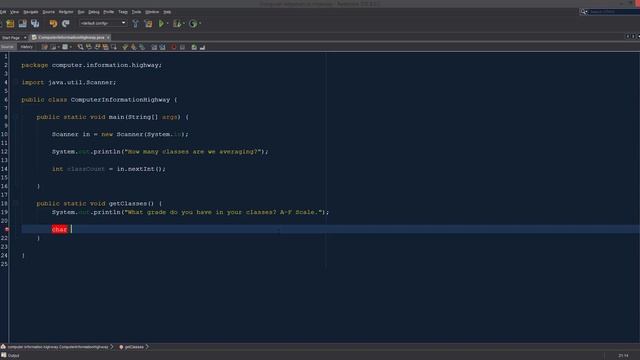The image size is (640, 360).
Task: Click the getClasses breadcrumb at bottom
Action: [134, 347]
